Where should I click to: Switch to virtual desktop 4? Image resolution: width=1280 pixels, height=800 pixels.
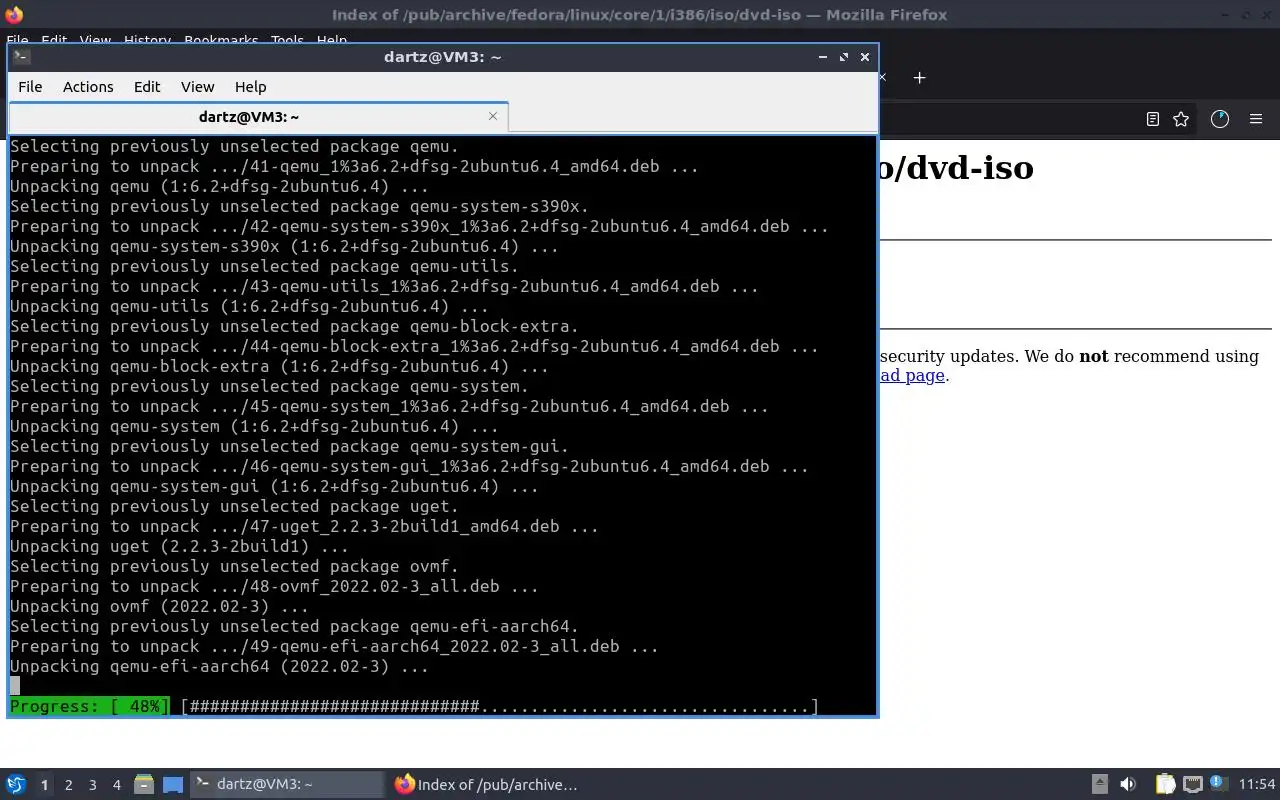point(117,785)
